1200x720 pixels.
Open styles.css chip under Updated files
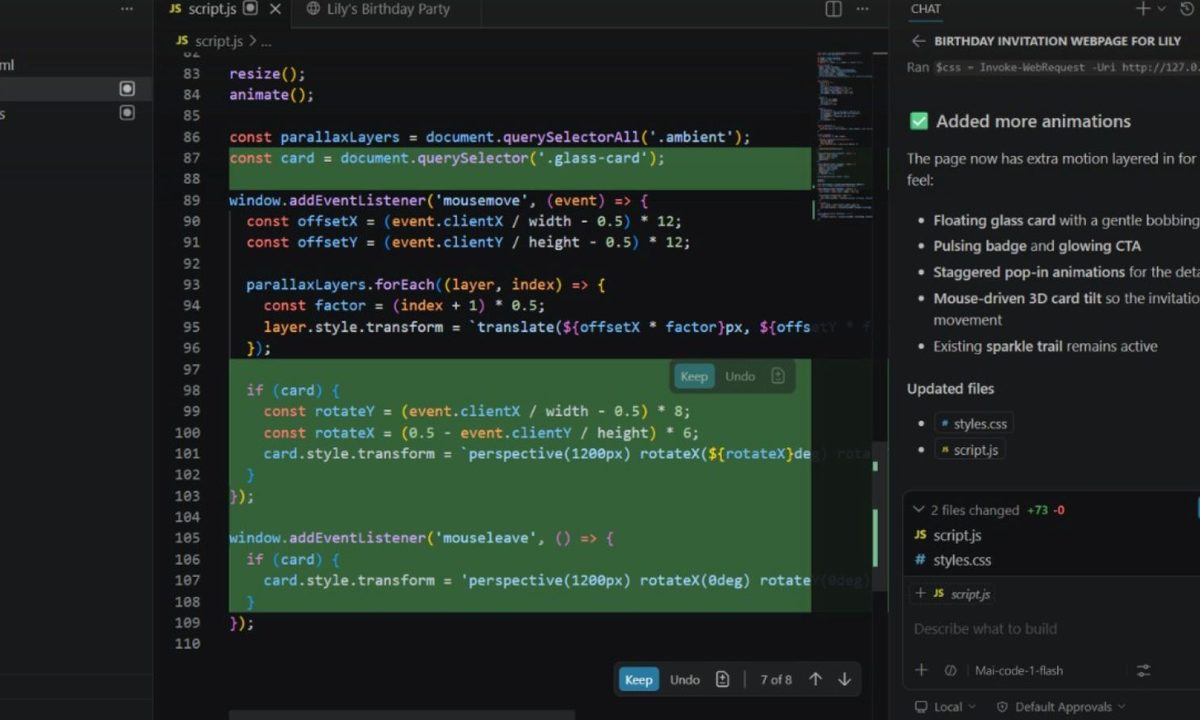[x=974, y=424]
